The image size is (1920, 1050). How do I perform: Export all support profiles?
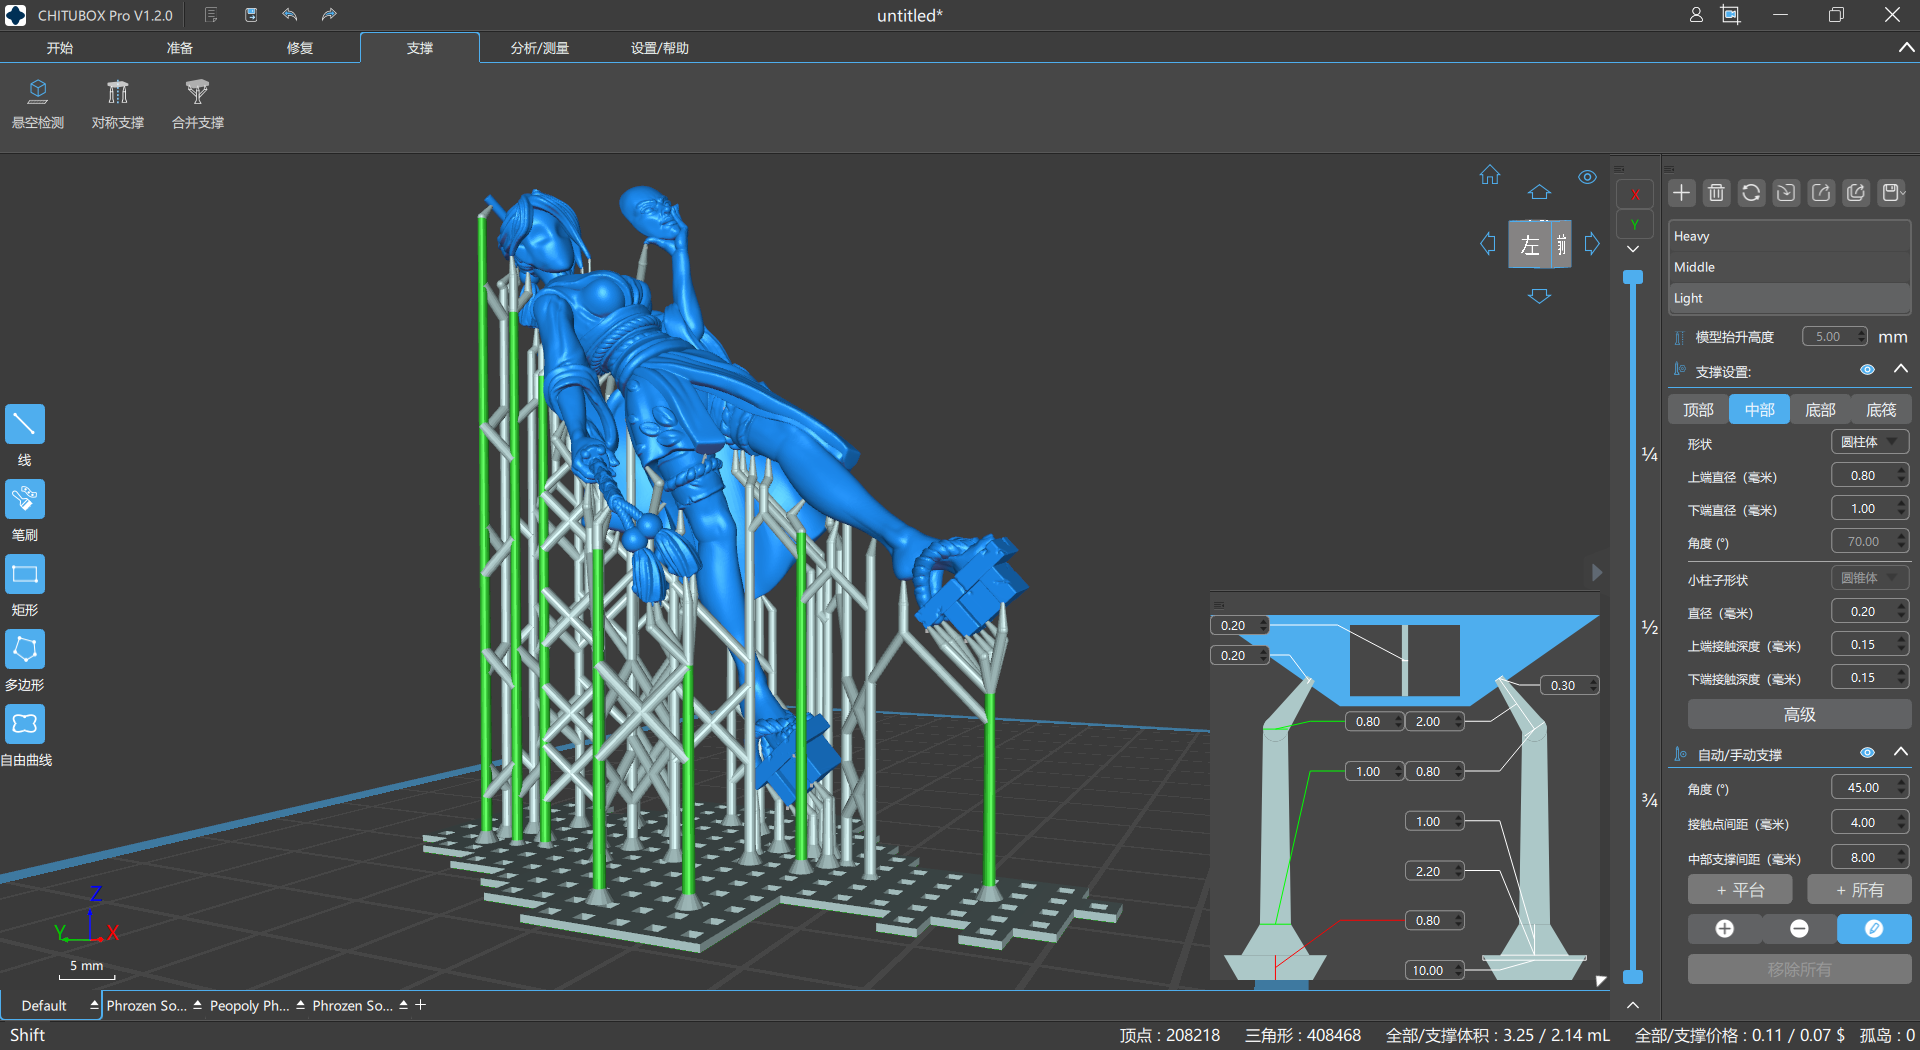(1856, 193)
